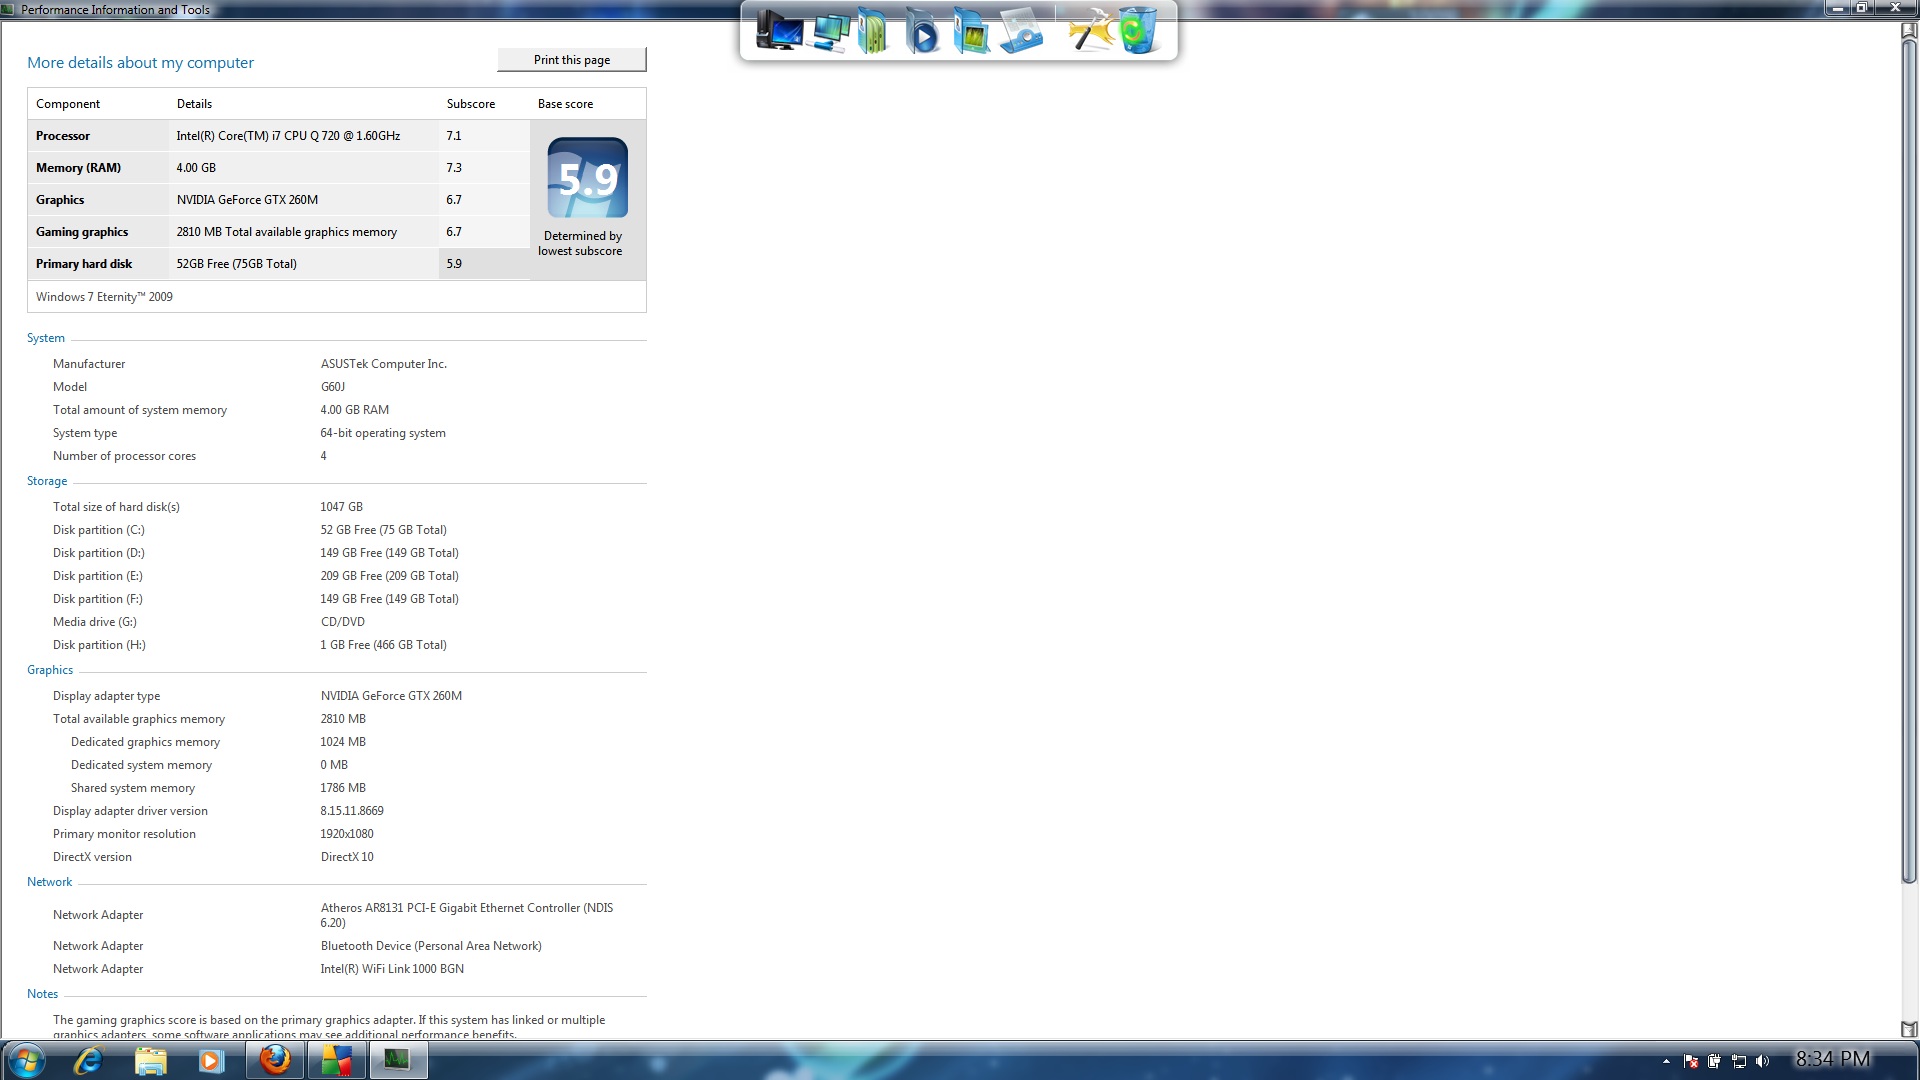Select the Processor row label
The width and height of the screenshot is (1920, 1080).
(x=63, y=136)
